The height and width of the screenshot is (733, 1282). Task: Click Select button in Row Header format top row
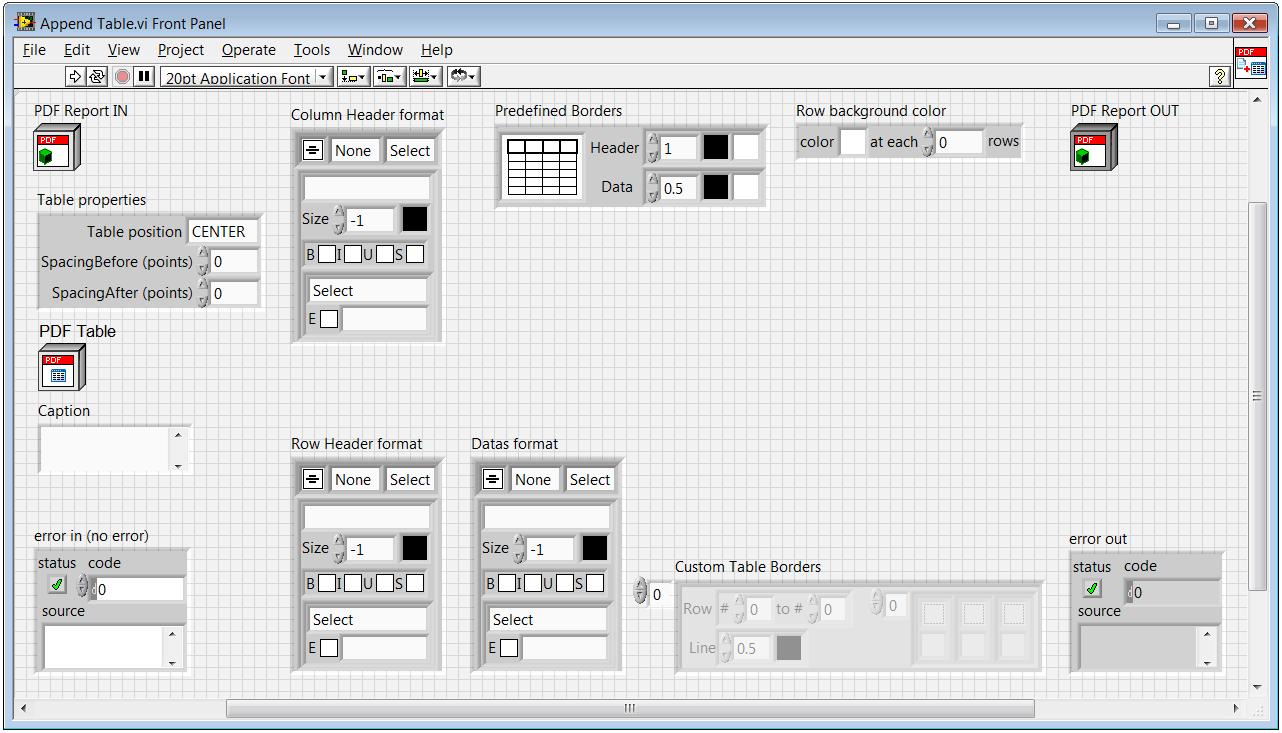(x=409, y=480)
